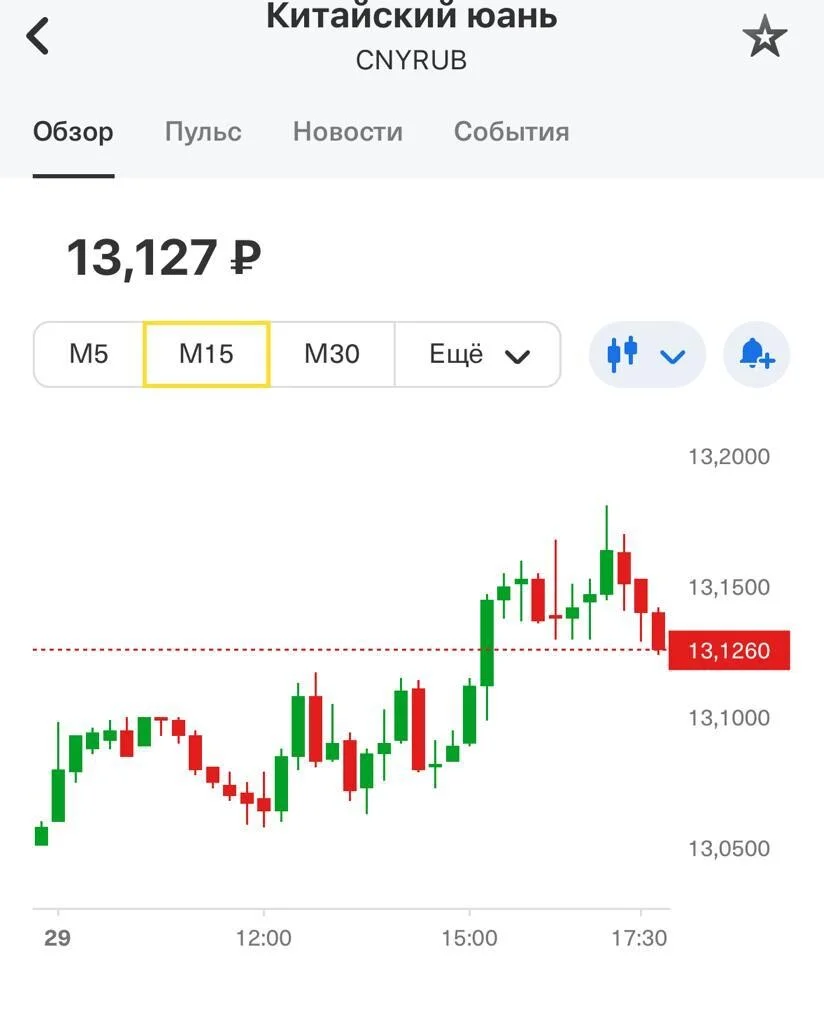Click the red 13,1260 price marker

(x=729, y=650)
